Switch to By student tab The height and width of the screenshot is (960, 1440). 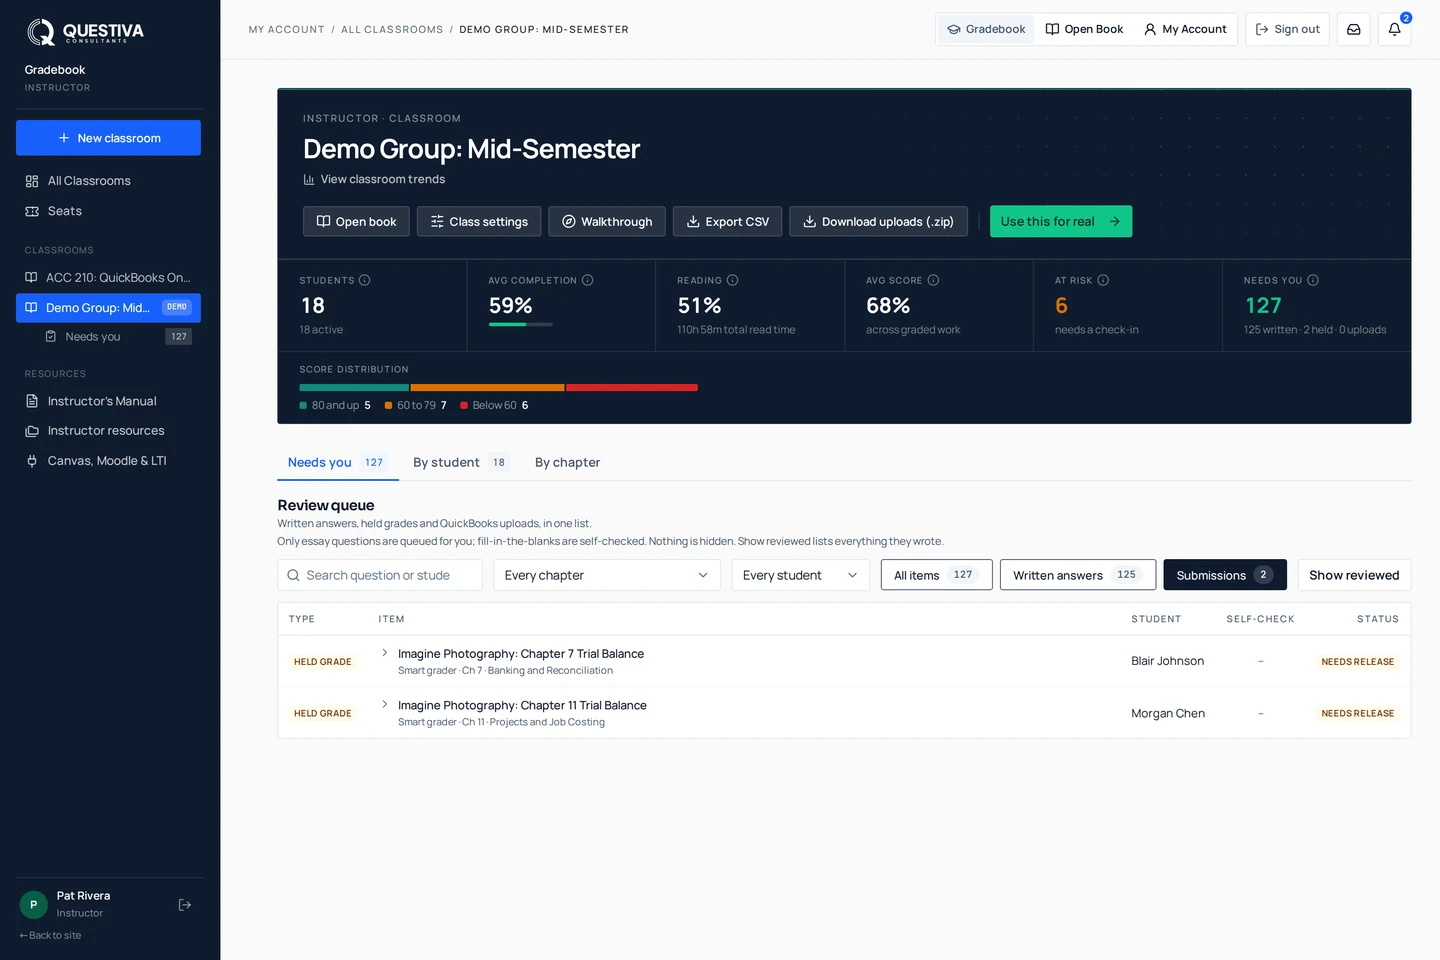point(461,462)
